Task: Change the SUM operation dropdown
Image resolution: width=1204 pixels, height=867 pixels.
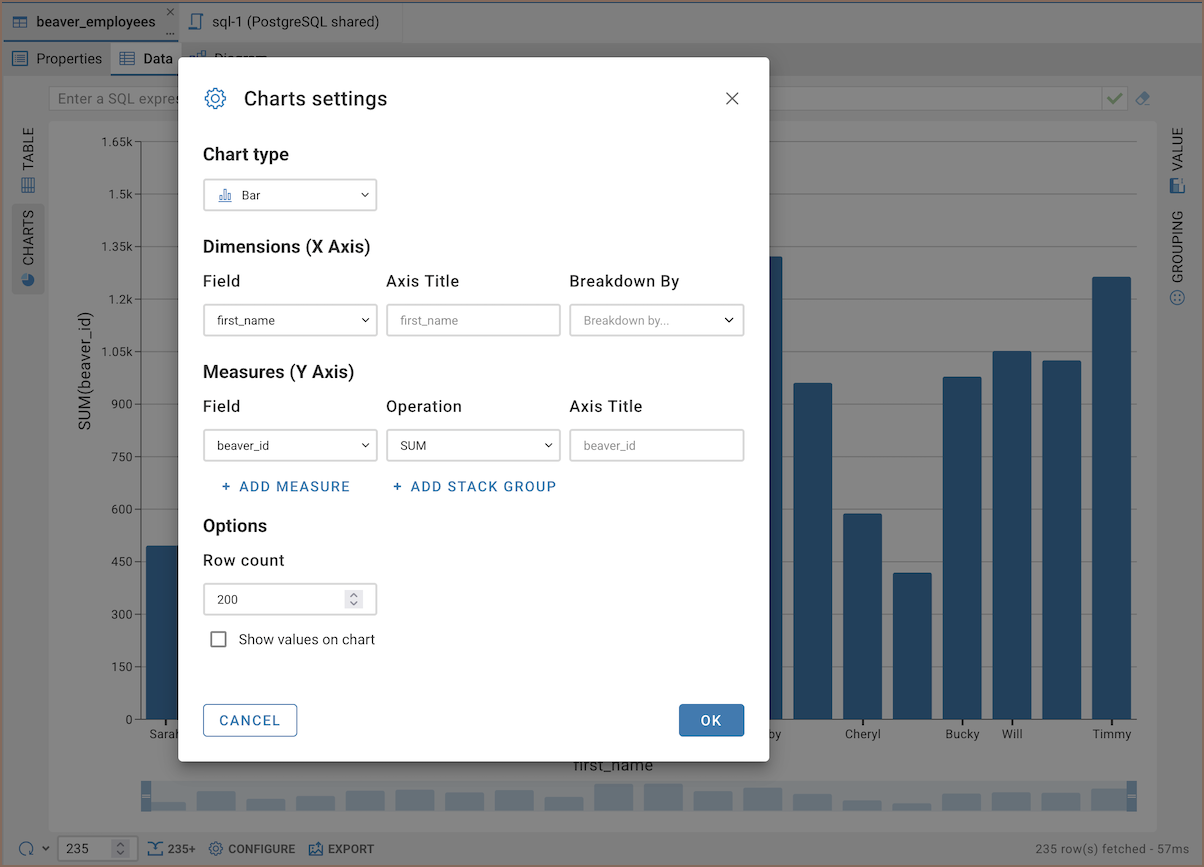Action: 473,445
